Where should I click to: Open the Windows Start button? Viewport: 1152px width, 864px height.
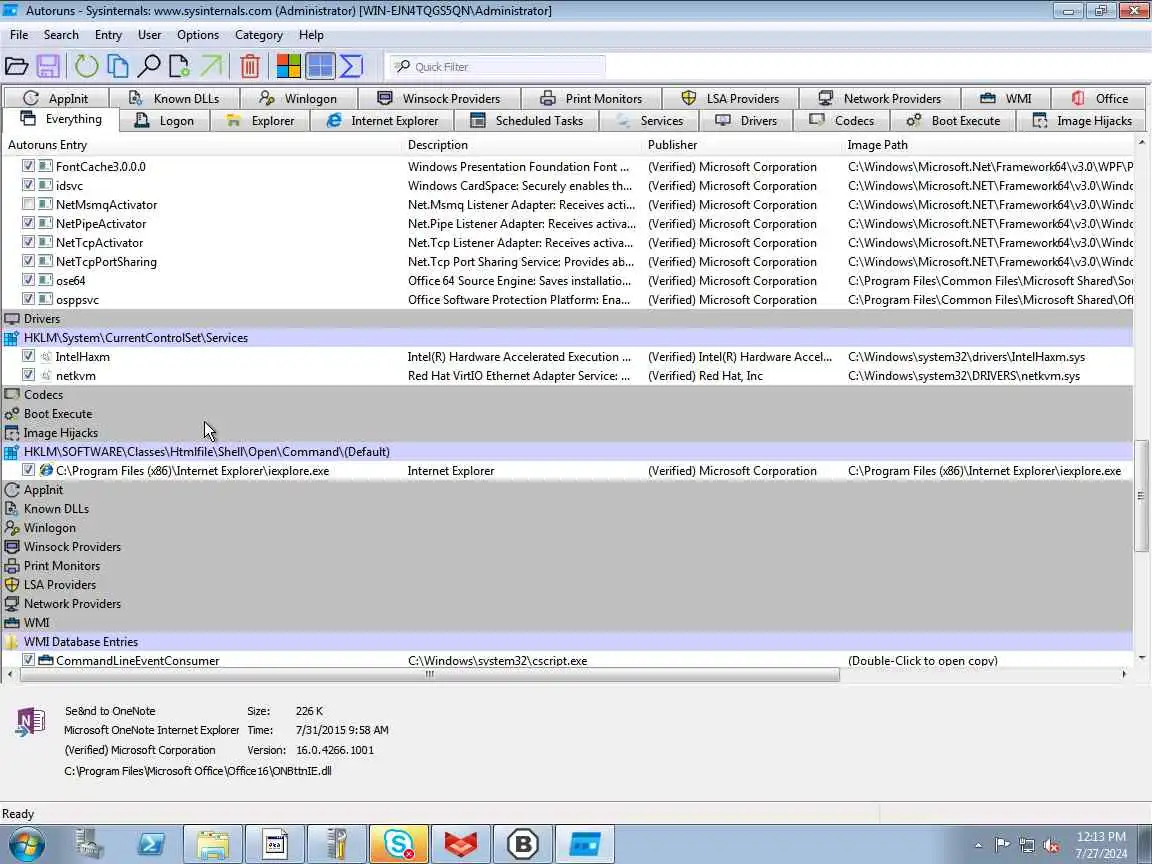click(x=26, y=844)
